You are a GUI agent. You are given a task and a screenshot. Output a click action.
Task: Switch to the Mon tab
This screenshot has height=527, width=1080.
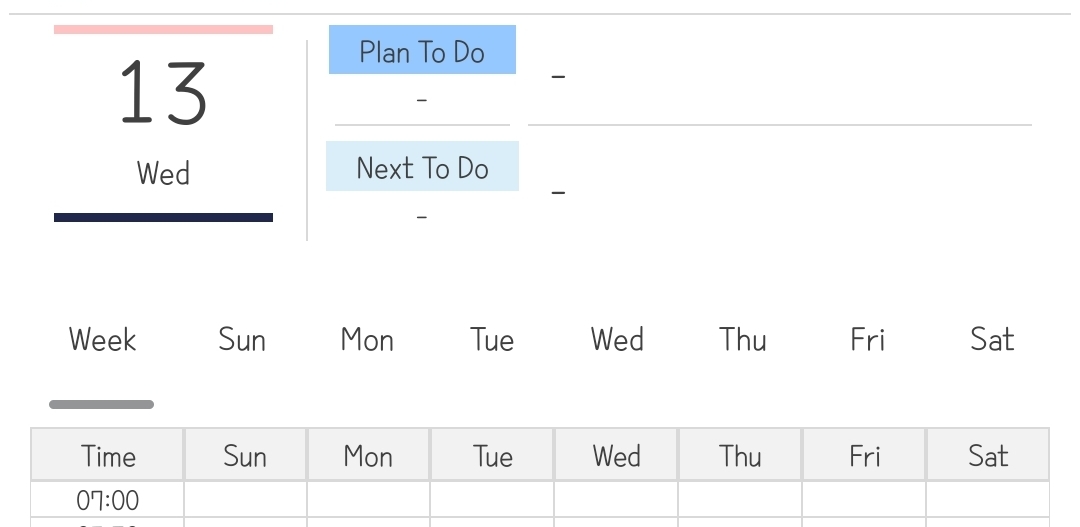point(367,340)
